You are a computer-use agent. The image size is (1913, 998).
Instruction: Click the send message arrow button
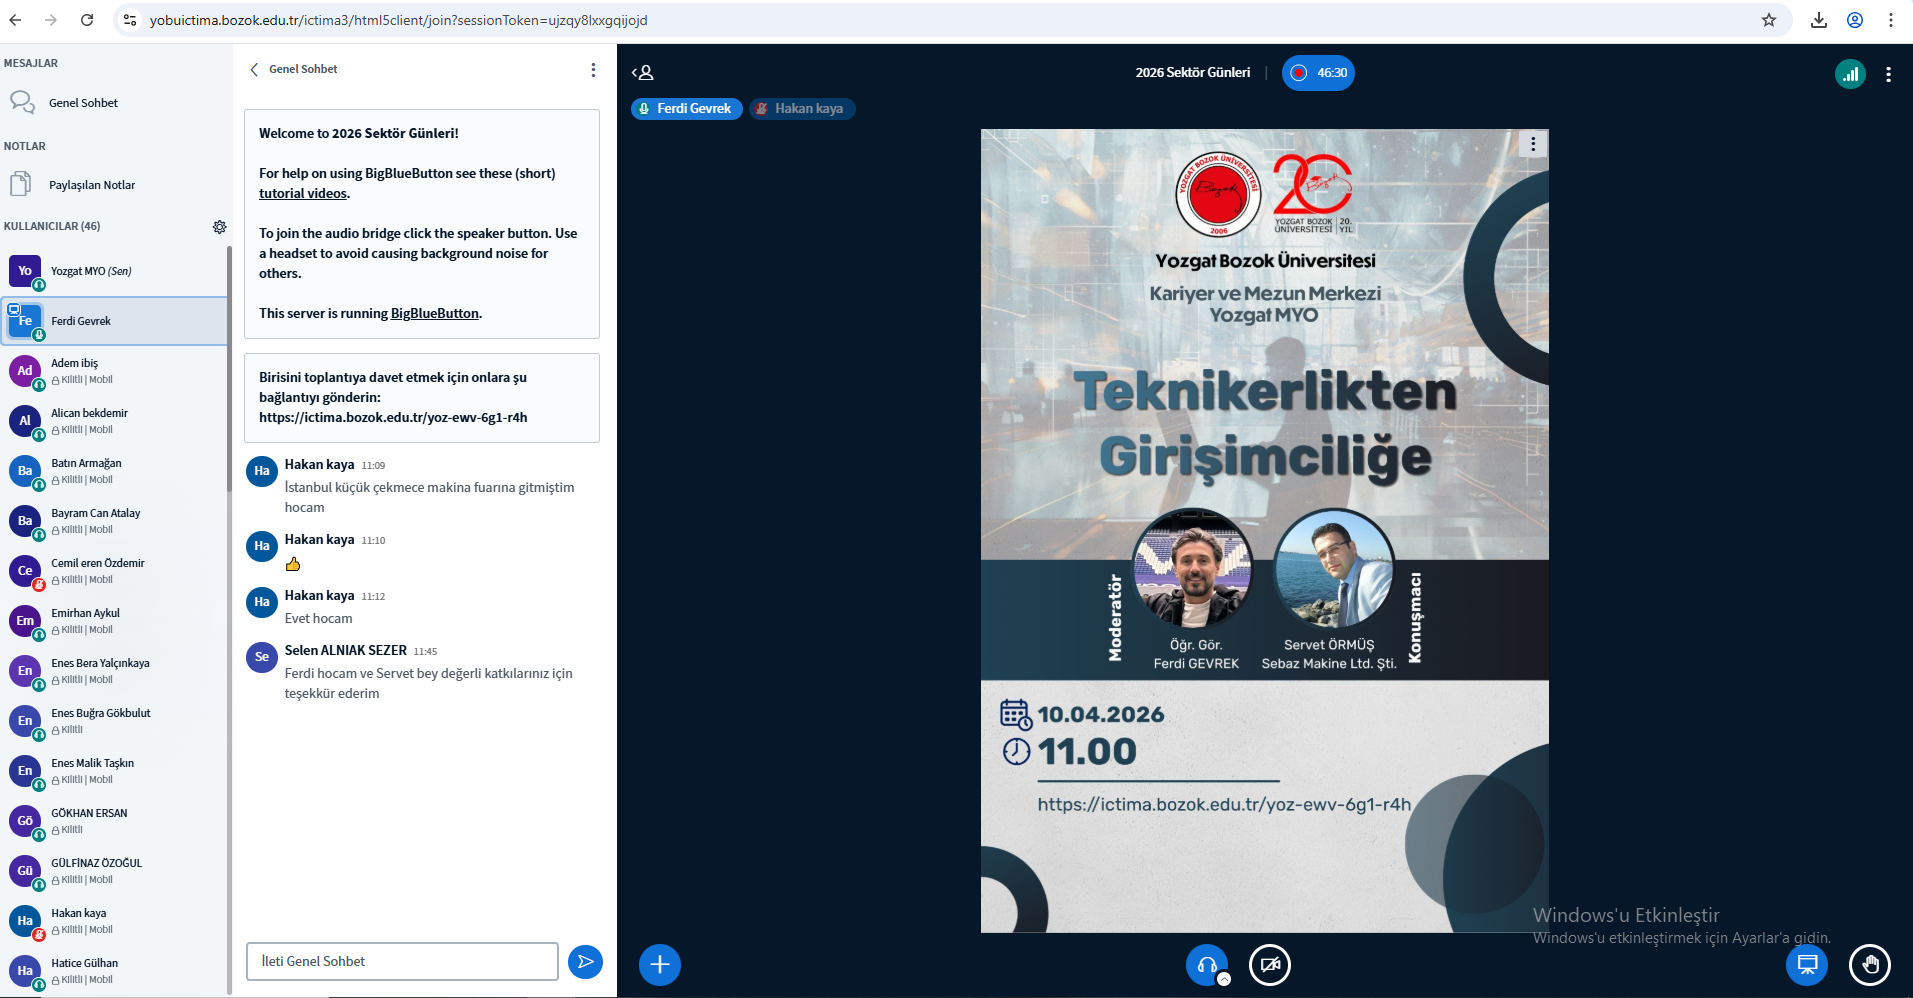coord(585,962)
